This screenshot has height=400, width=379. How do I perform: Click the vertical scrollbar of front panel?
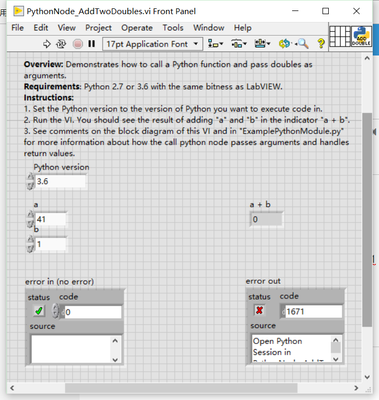[x=367, y=219]
